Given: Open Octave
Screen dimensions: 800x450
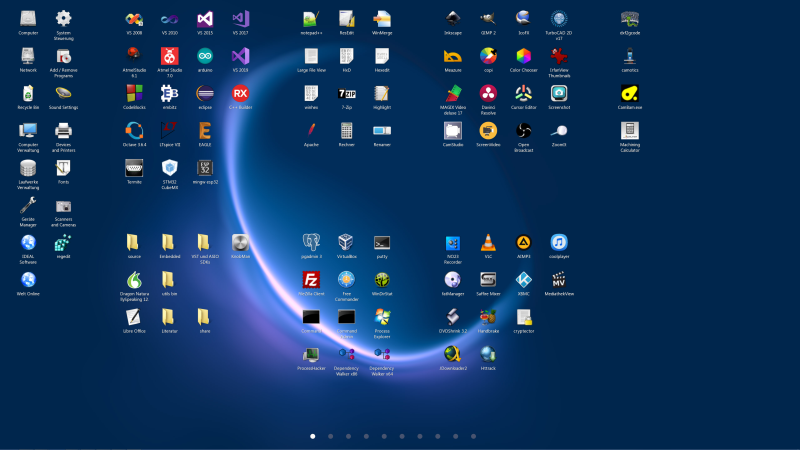Looking at the screenshot, I should [134, 131].
